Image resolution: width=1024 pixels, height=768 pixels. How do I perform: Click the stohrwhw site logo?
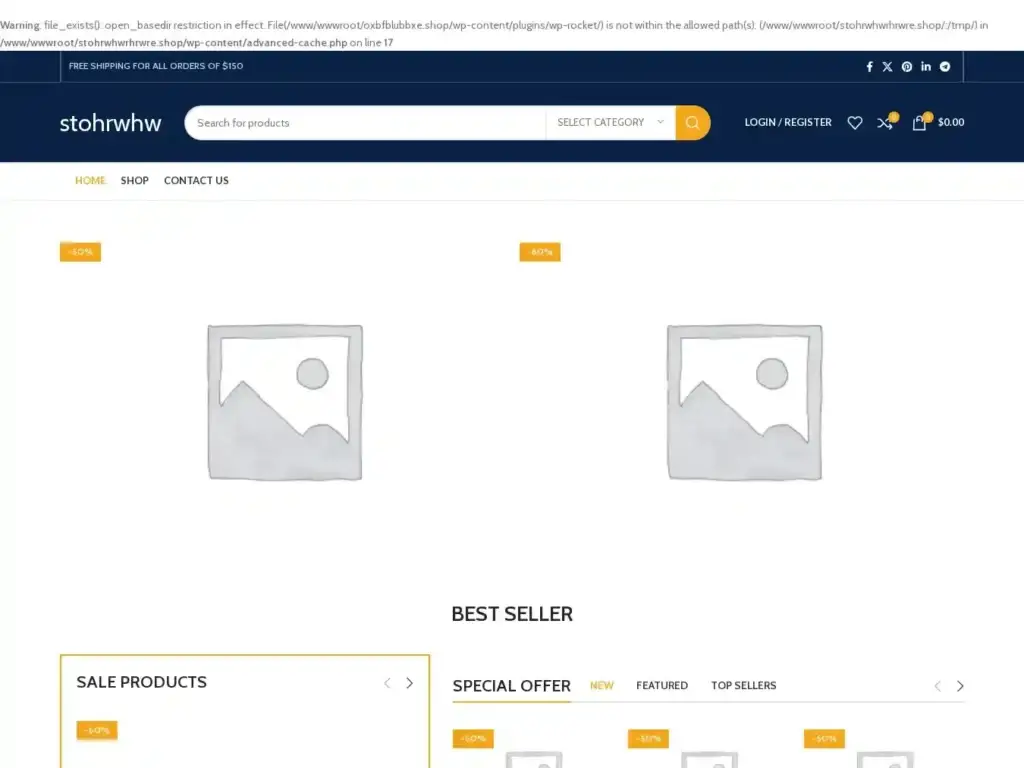tap(110, 123)
